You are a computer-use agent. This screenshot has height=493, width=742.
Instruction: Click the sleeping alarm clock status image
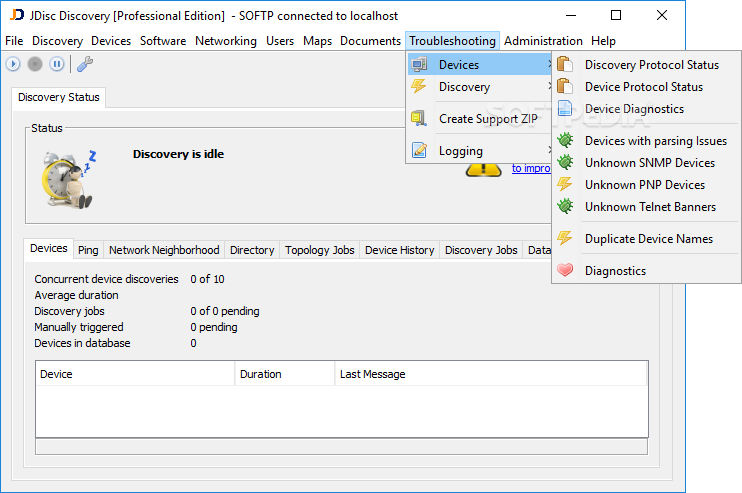coord(69,179)
